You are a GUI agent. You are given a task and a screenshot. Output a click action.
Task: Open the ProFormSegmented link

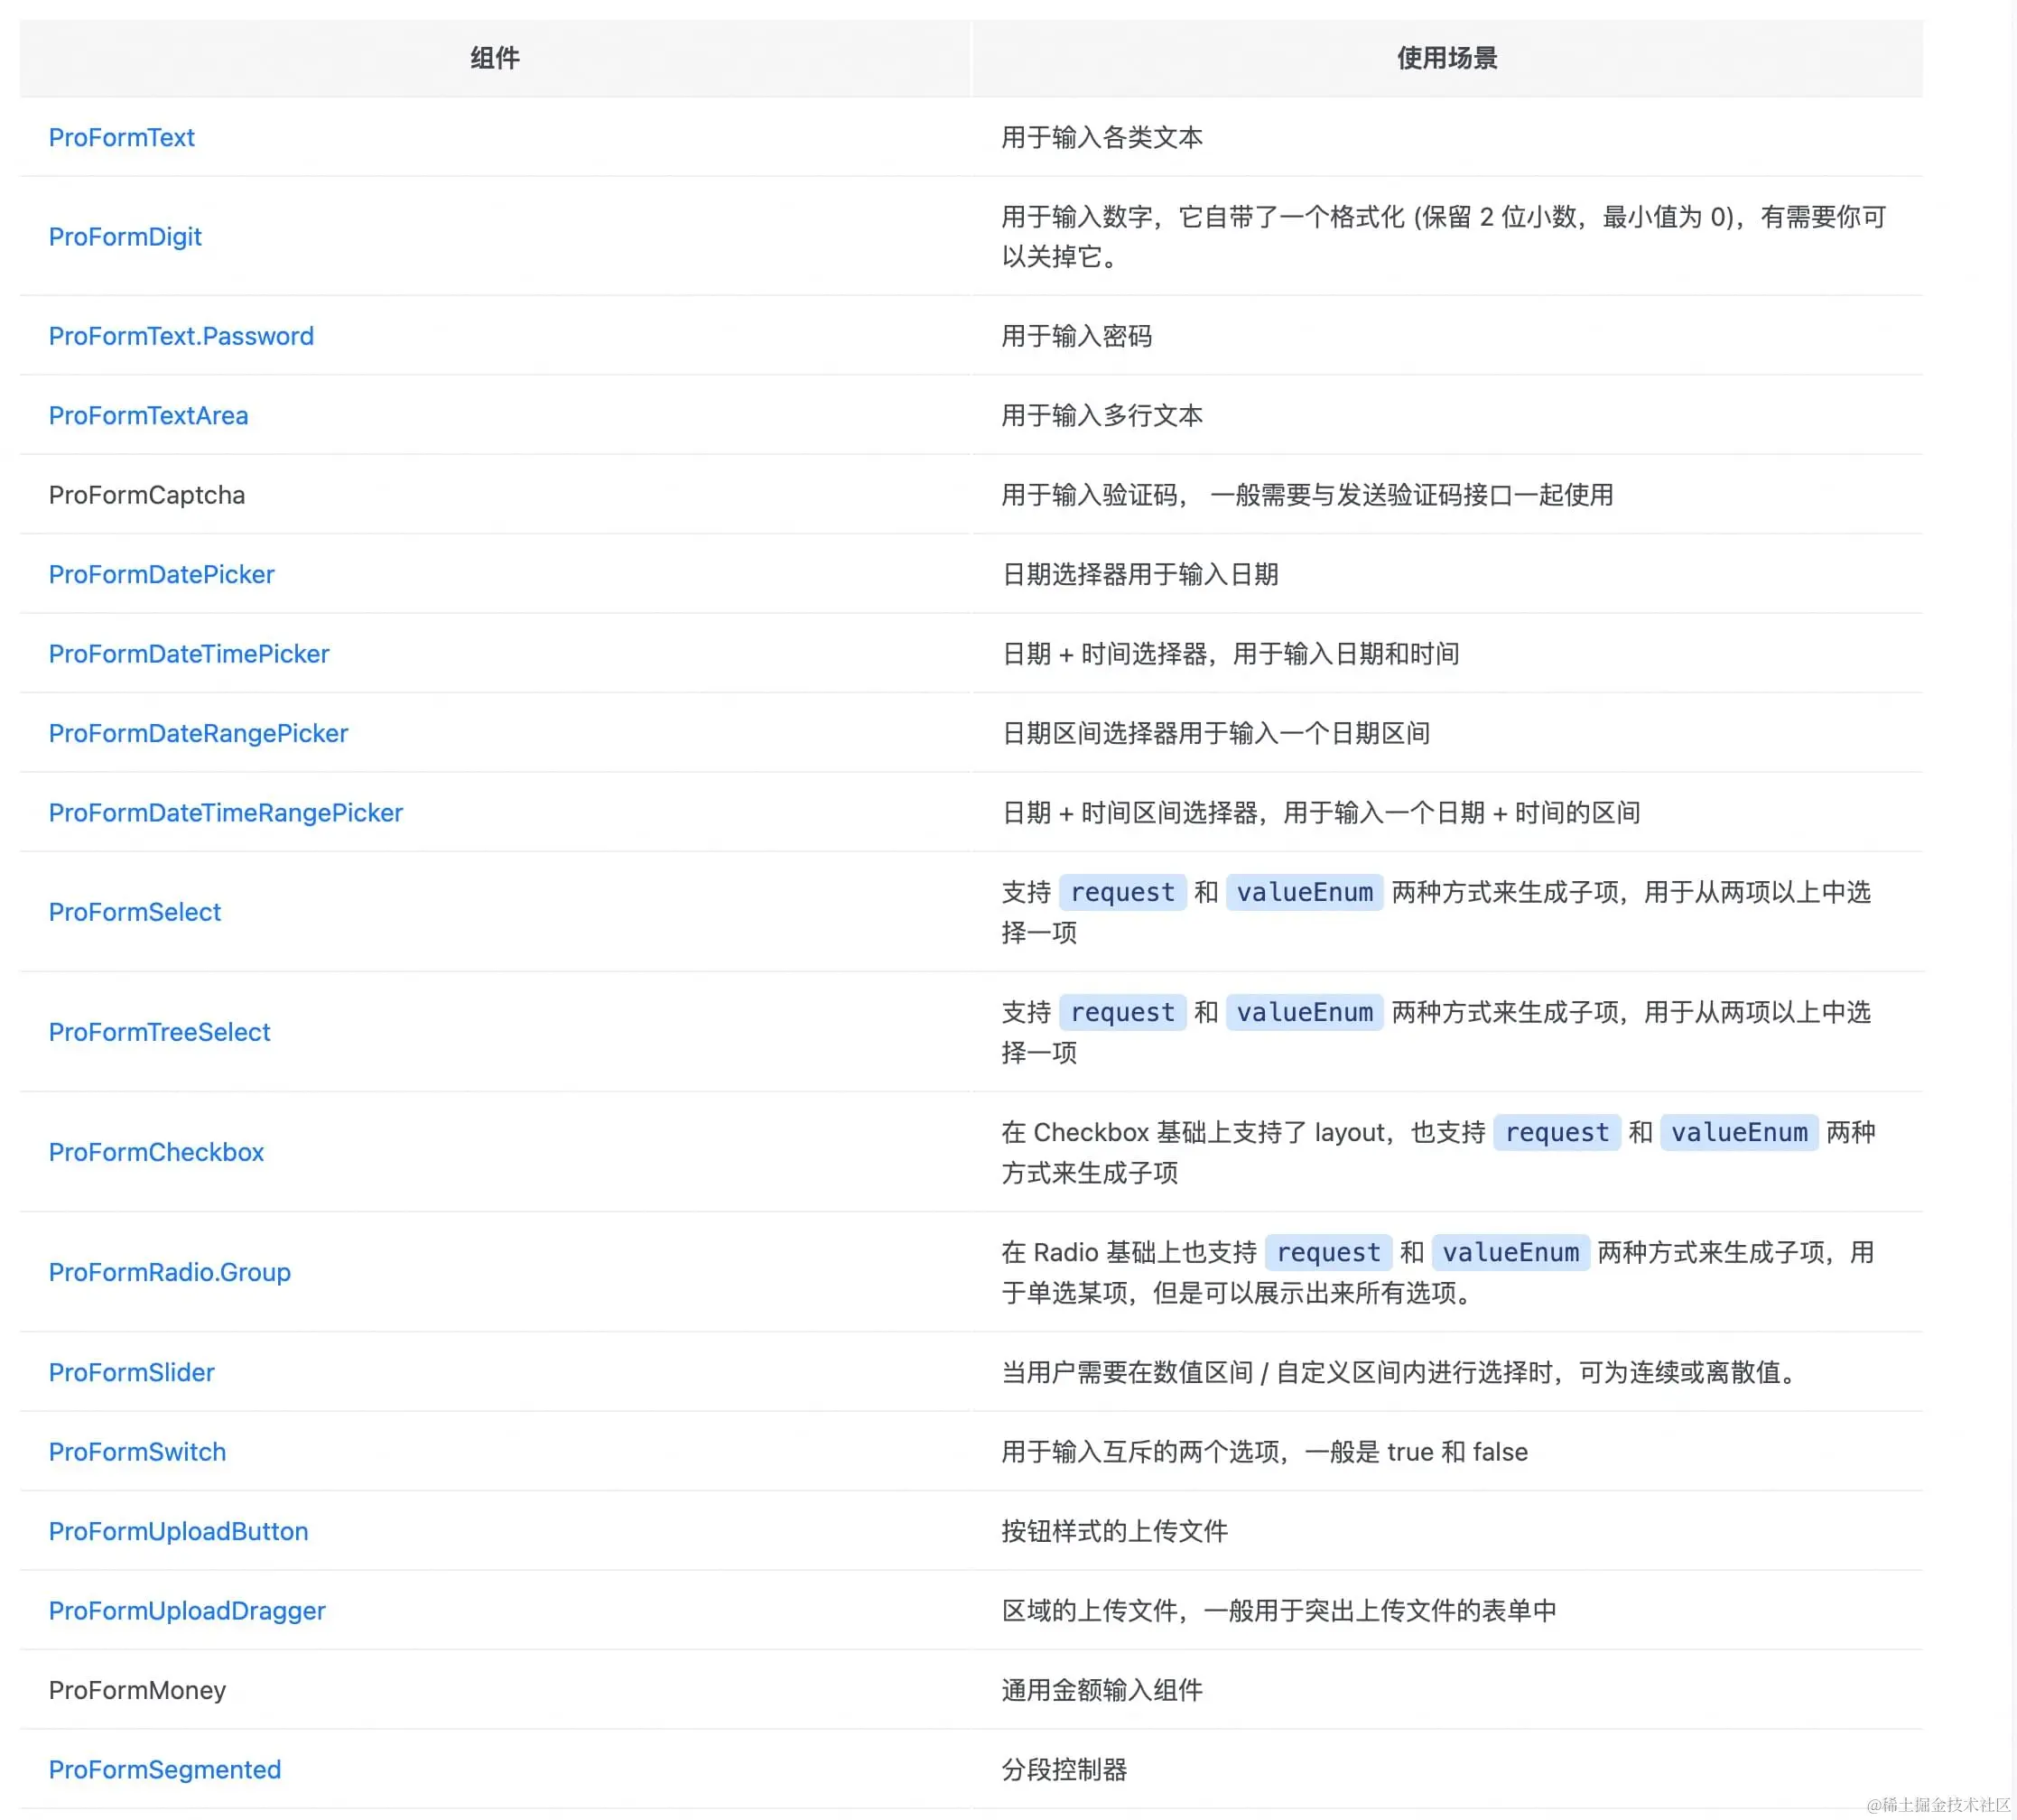click(164, 1769)
